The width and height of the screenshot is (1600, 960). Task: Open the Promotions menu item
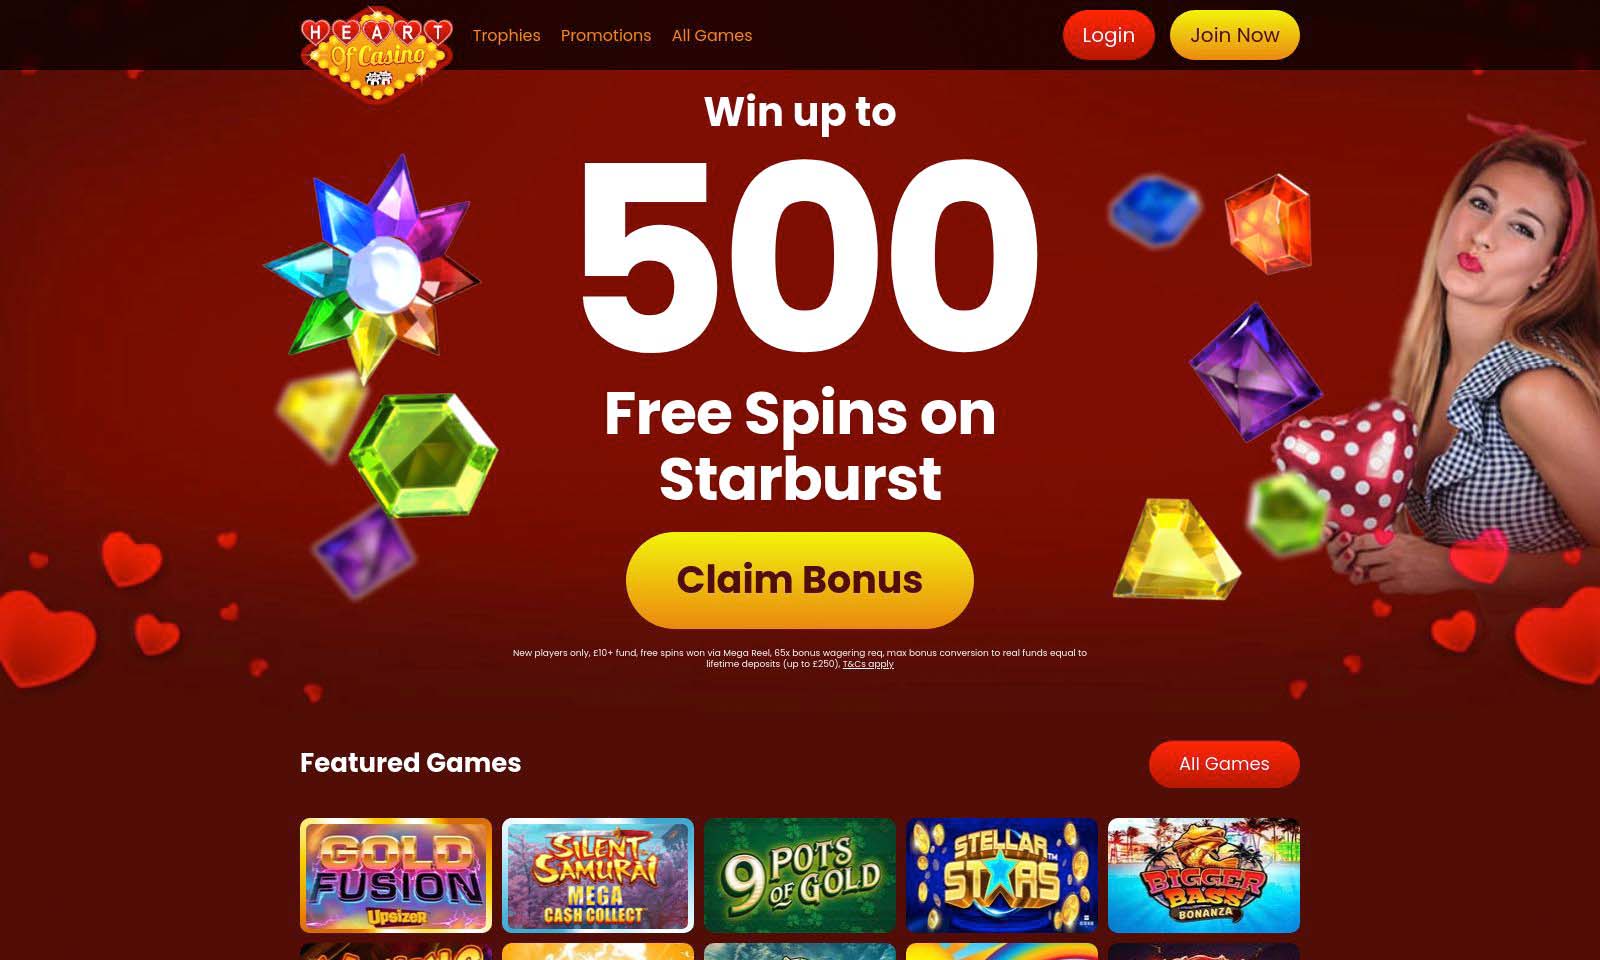(606, 35)
